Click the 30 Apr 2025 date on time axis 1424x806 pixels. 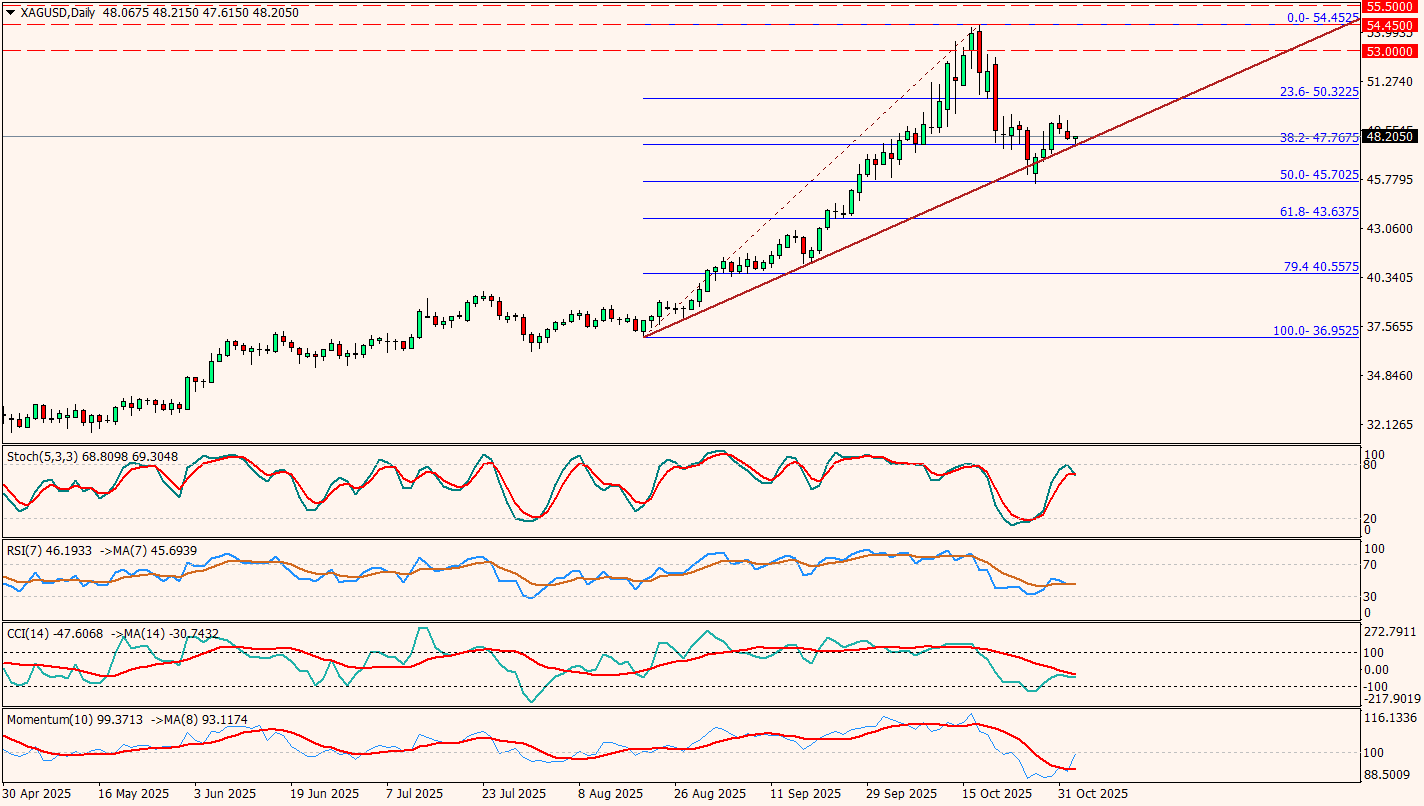point(39,794)
